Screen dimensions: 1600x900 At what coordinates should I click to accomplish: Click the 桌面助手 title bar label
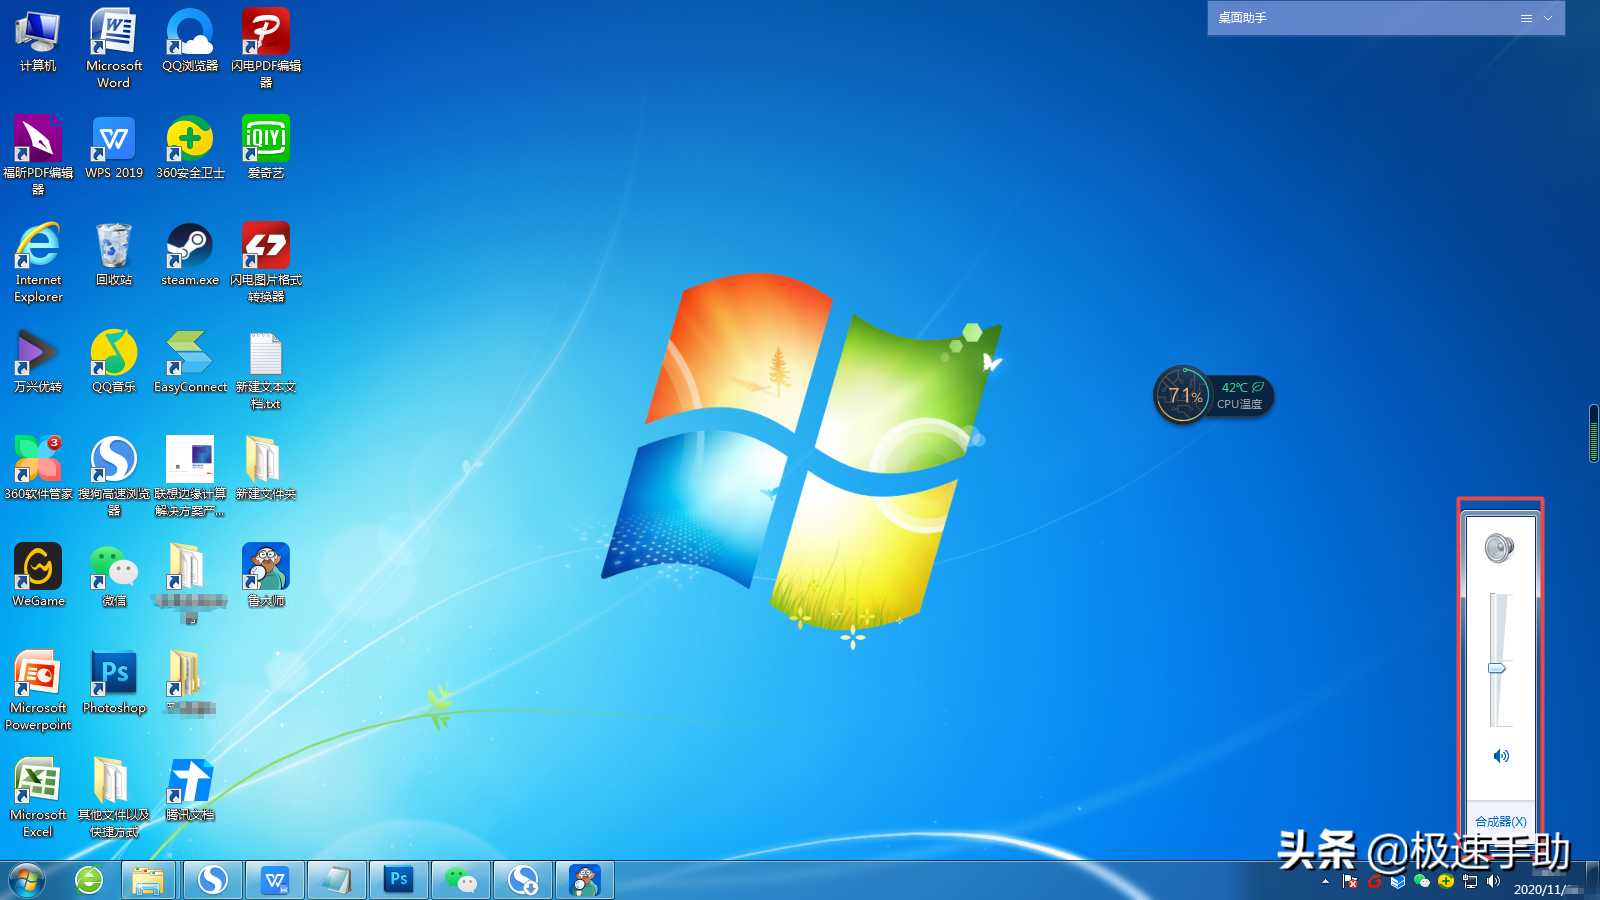(x=1242, y=18)
